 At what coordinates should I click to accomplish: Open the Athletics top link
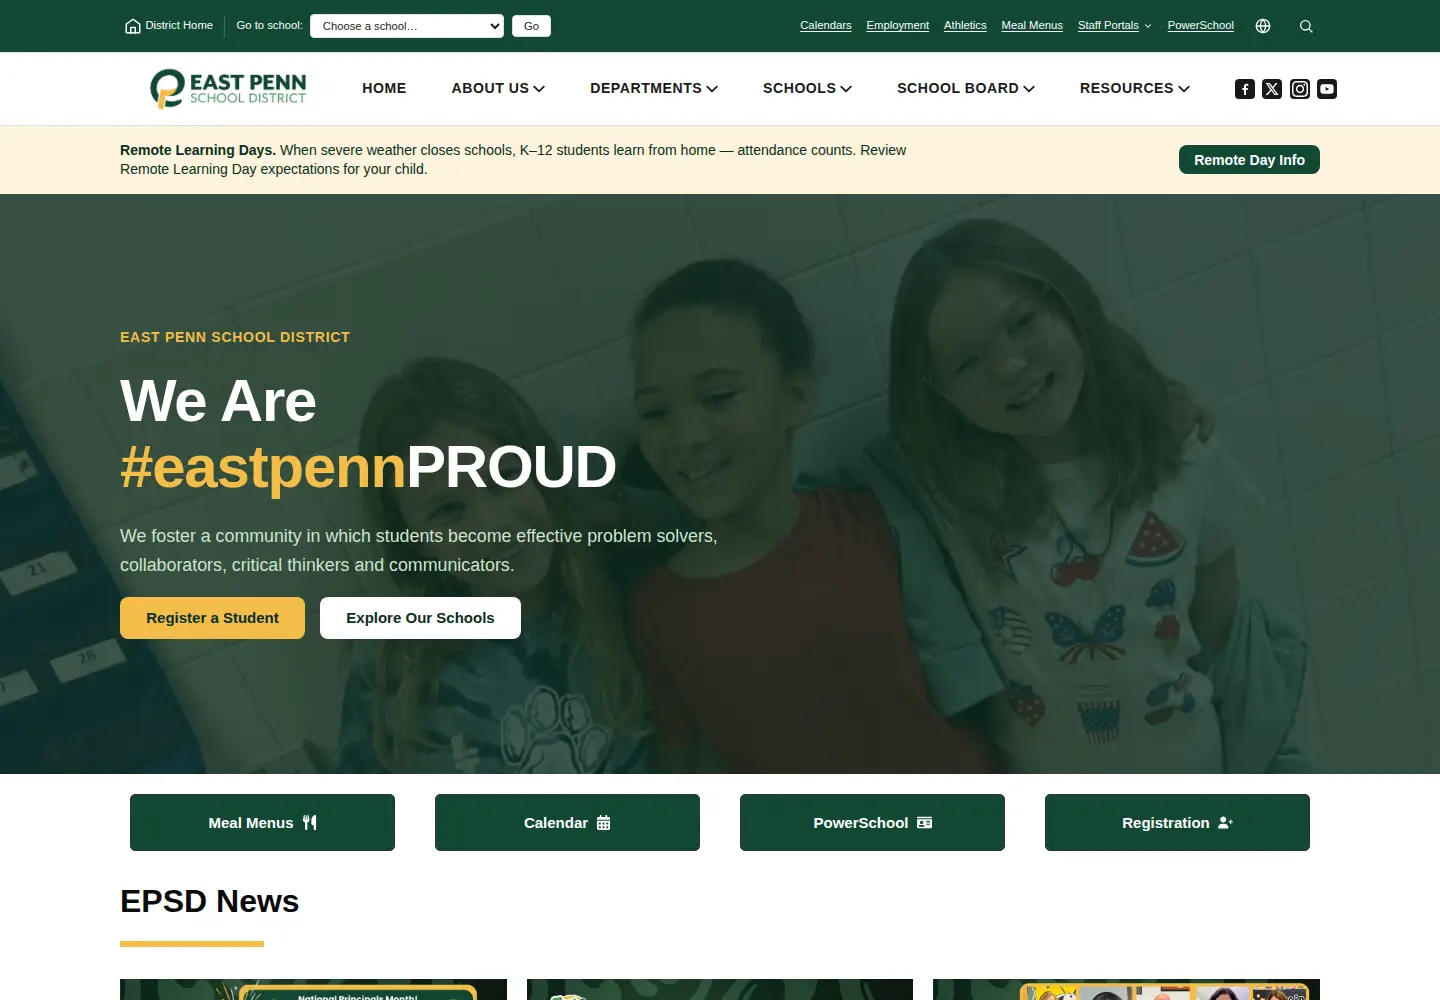pyautogui.click(x=965, y=26)
